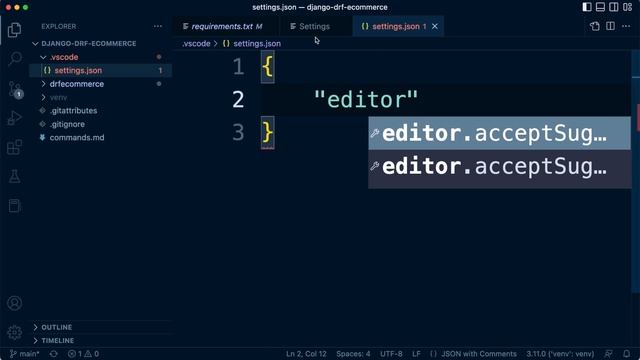Open the Explorer view in activity bar
Screen dimensions: 640x360
click(x=14, y=30)
